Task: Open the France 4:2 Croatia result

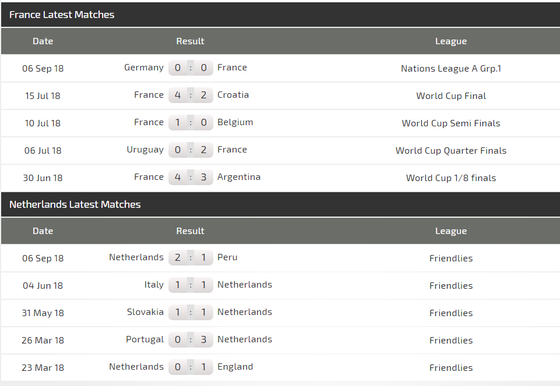Action: (190, 95)
